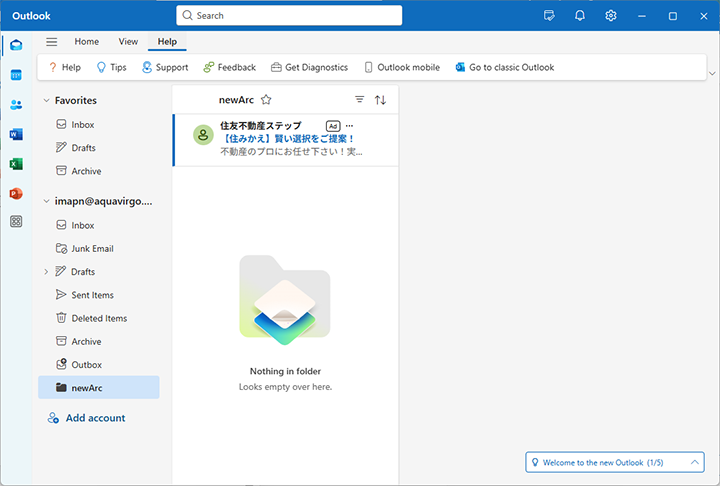Viewport: 720px width, 486px height.
Task: Click Support in the ribbon
Action: pyautogui.click(x=165, y=68)
